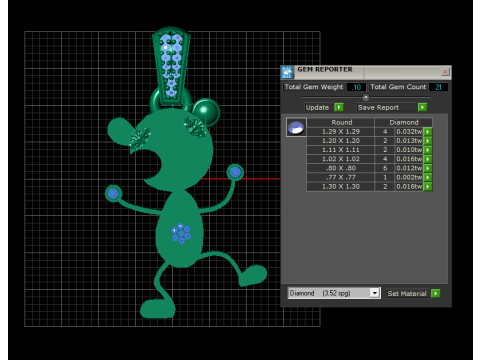Click green arrow next to Update
Screen dimensions: 480x360
[339, 107]
